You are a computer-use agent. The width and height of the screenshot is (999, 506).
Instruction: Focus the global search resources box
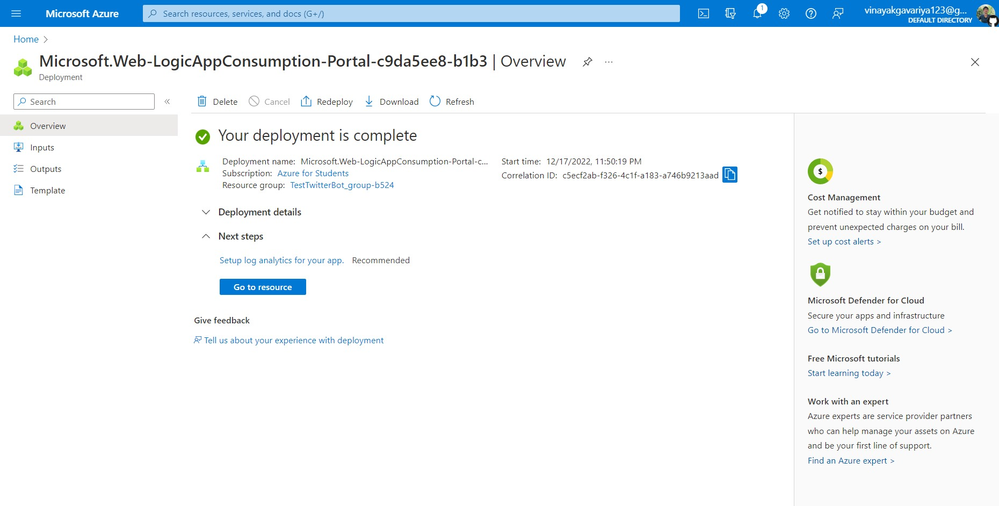pos(411,13)
